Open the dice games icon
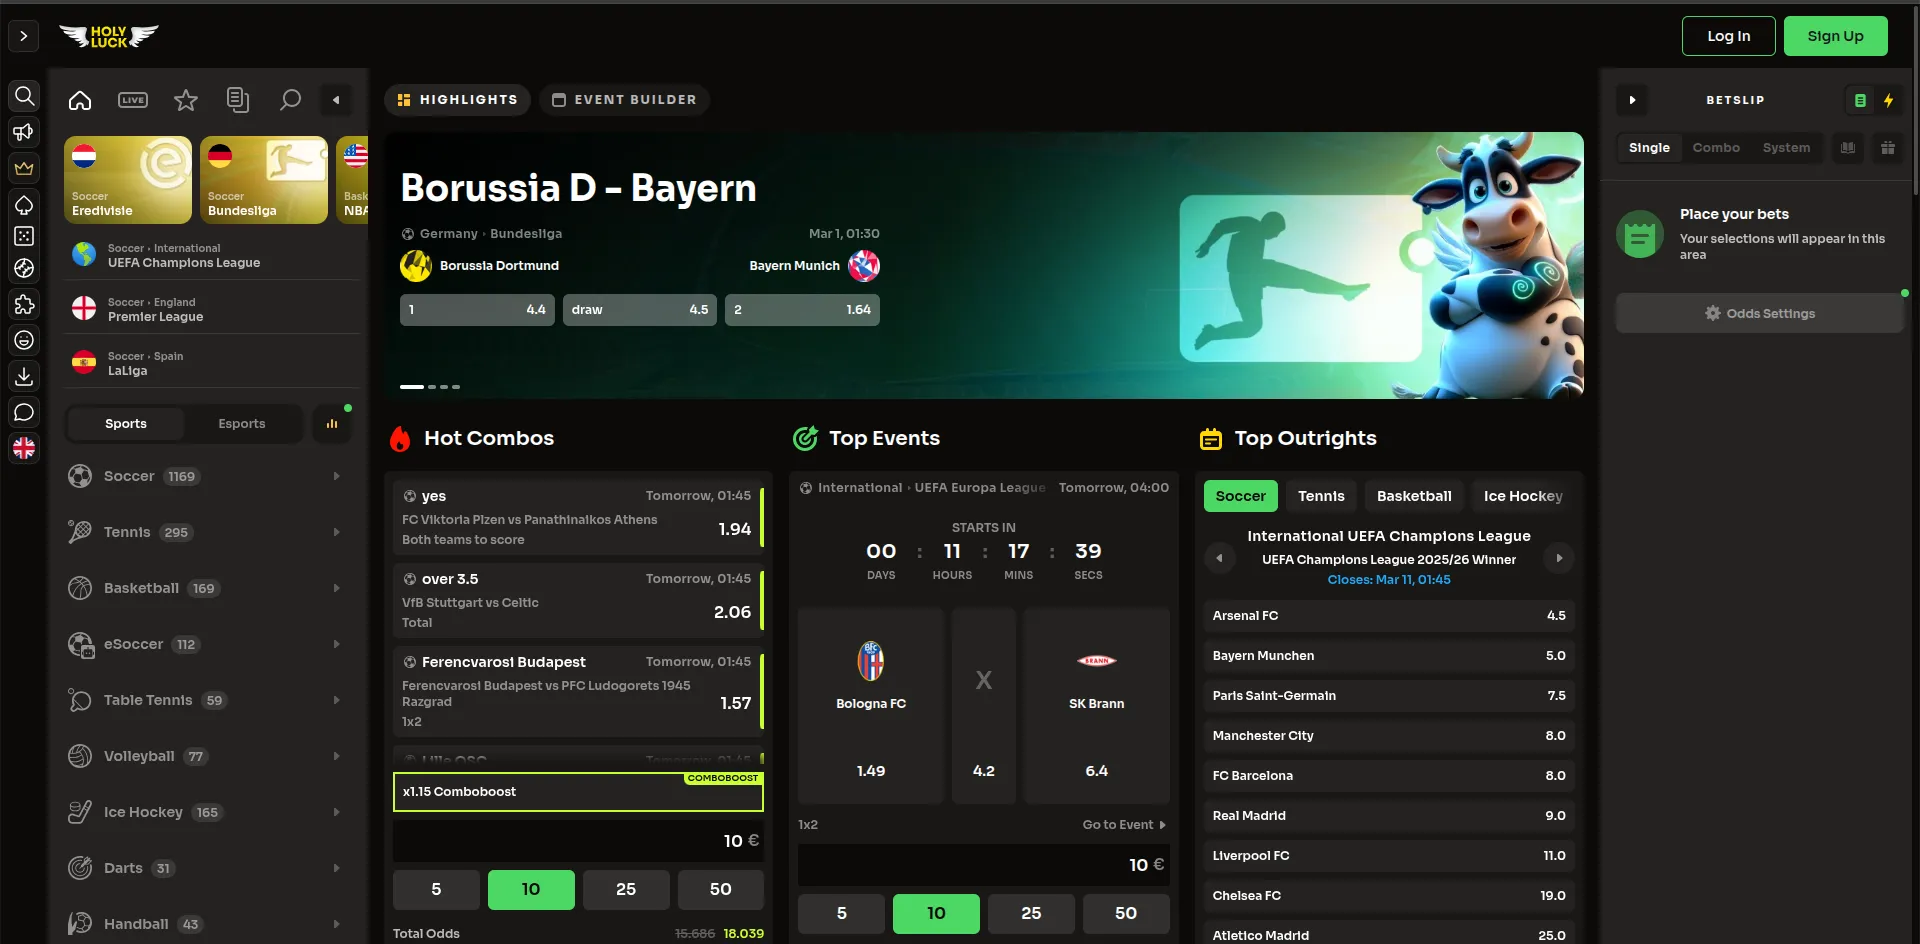The image size is (1920, 944). 24,236
